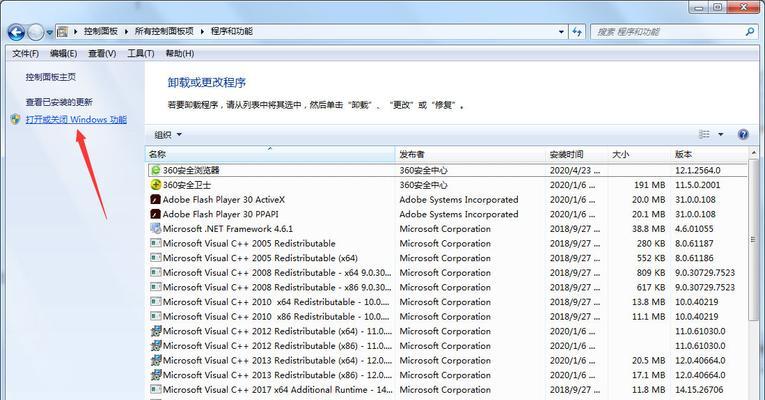The height and width of the screenshot is (400, 765).
Task: Select 360安全卫士 program name
Action: [x=187, y=185]
